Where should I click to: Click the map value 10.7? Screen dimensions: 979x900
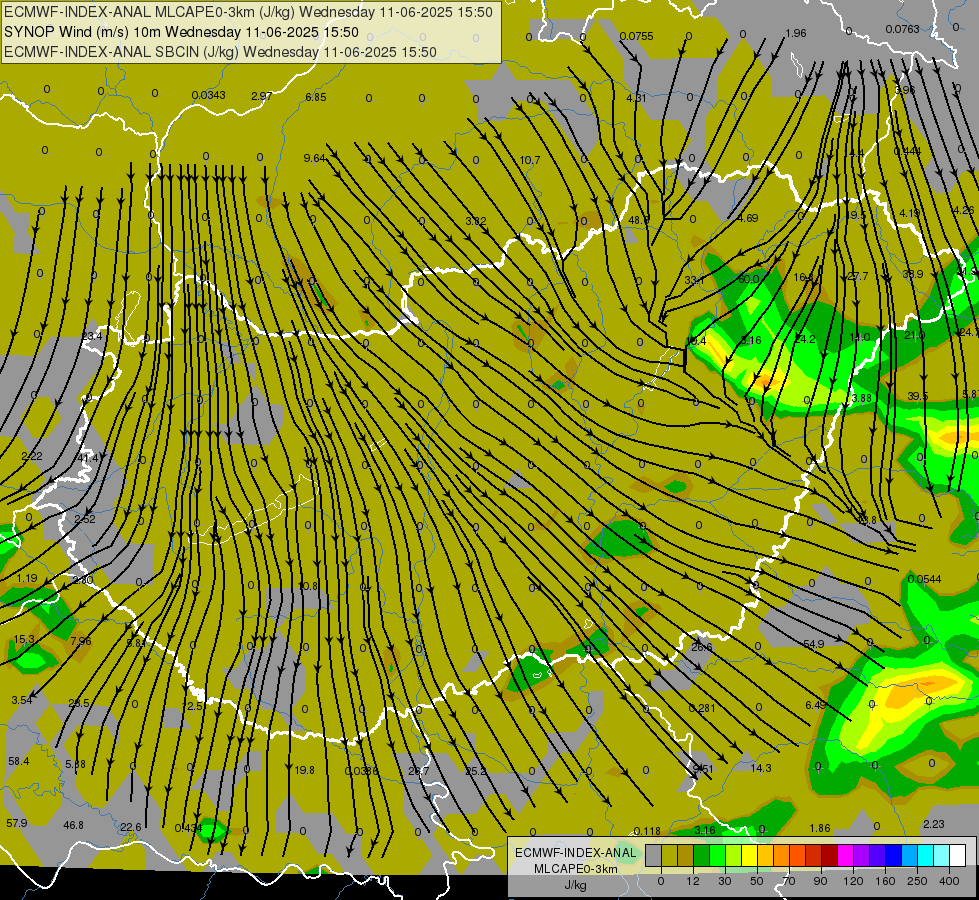point(529,161)
